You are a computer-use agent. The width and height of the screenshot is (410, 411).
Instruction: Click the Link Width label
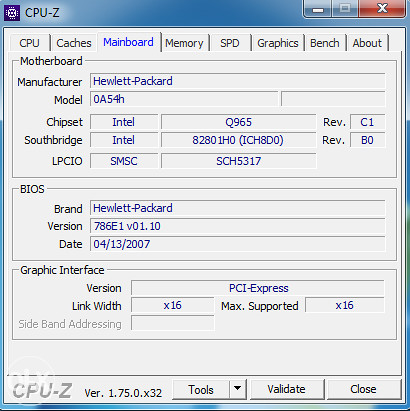click(x=97, y=306)
